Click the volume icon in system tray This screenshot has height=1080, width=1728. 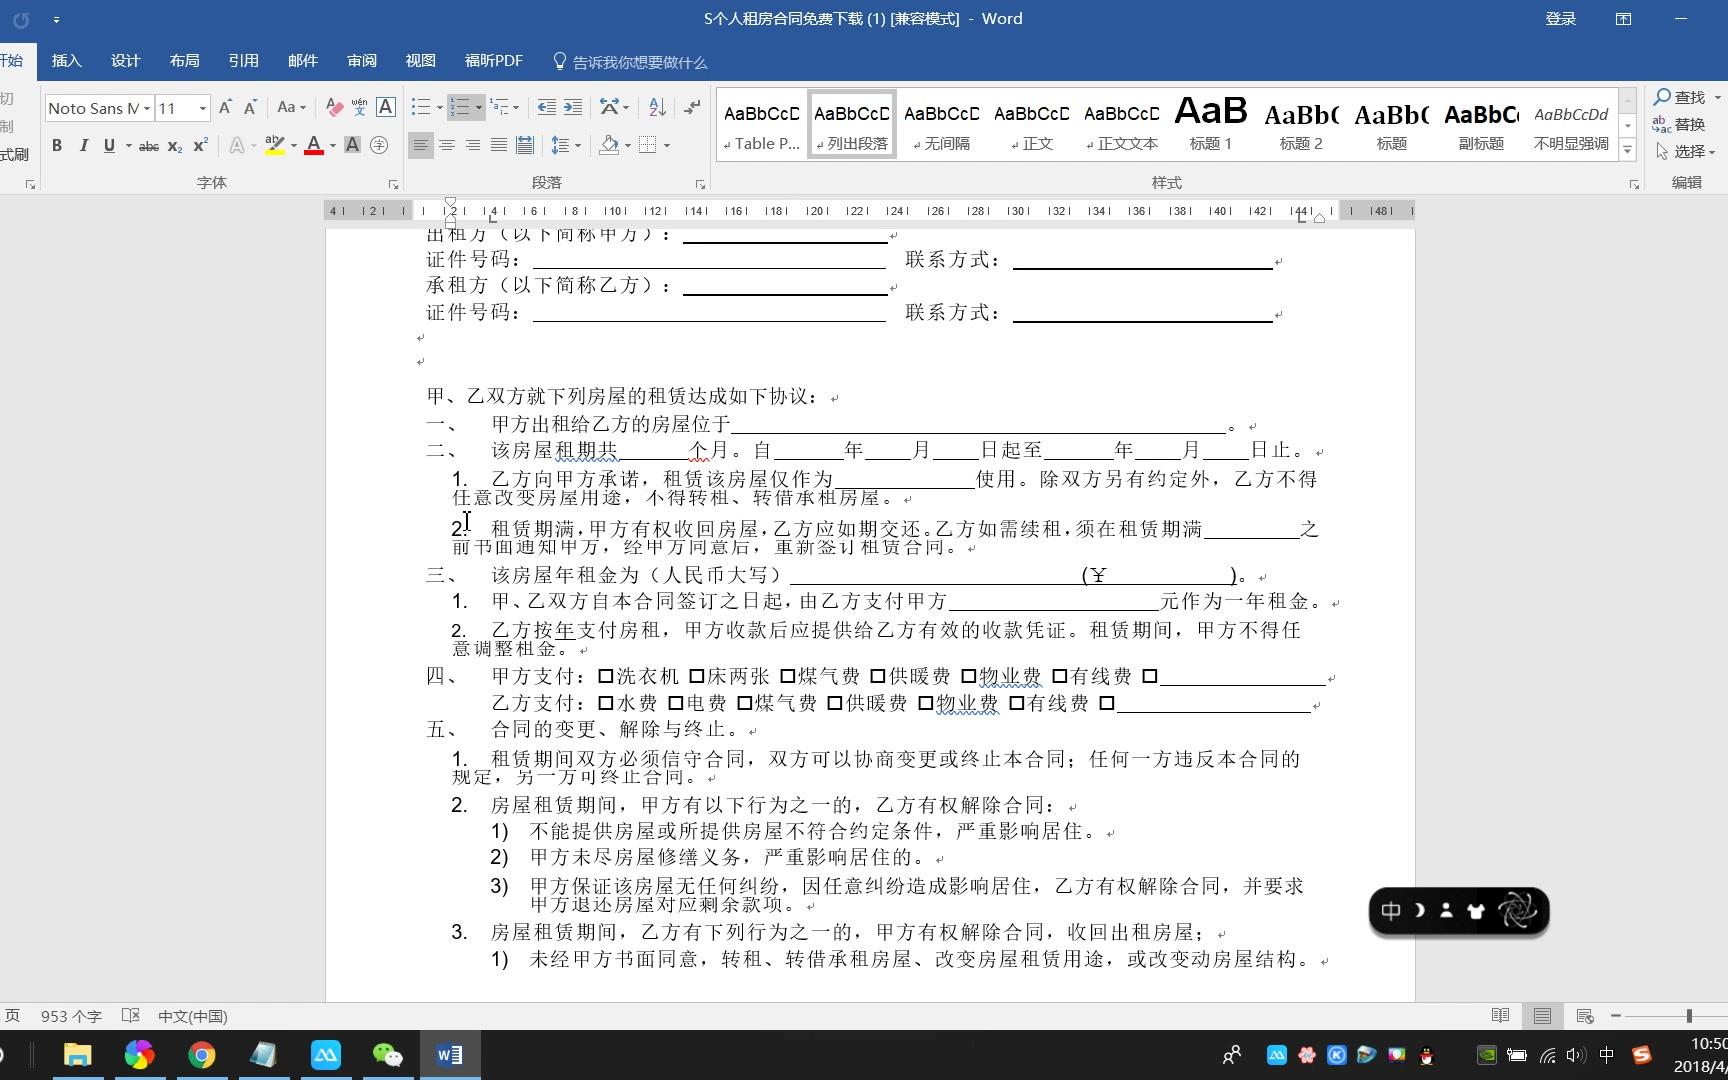coord(1576,1055)
